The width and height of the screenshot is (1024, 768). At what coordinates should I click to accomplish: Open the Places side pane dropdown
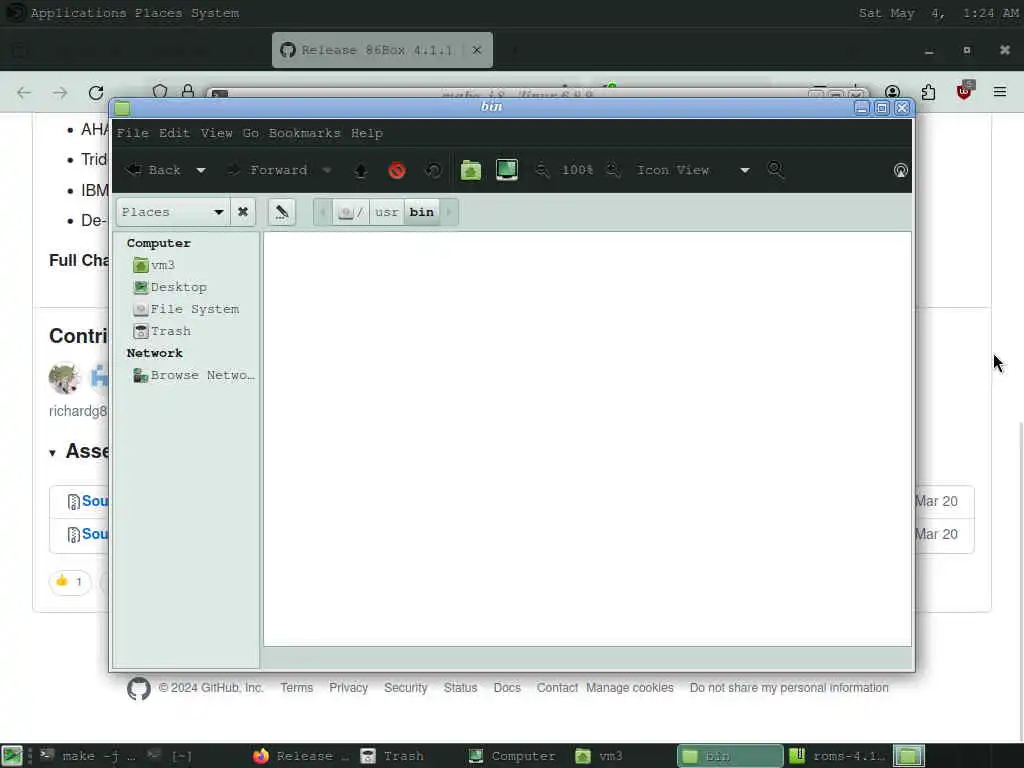click(173, 212)
